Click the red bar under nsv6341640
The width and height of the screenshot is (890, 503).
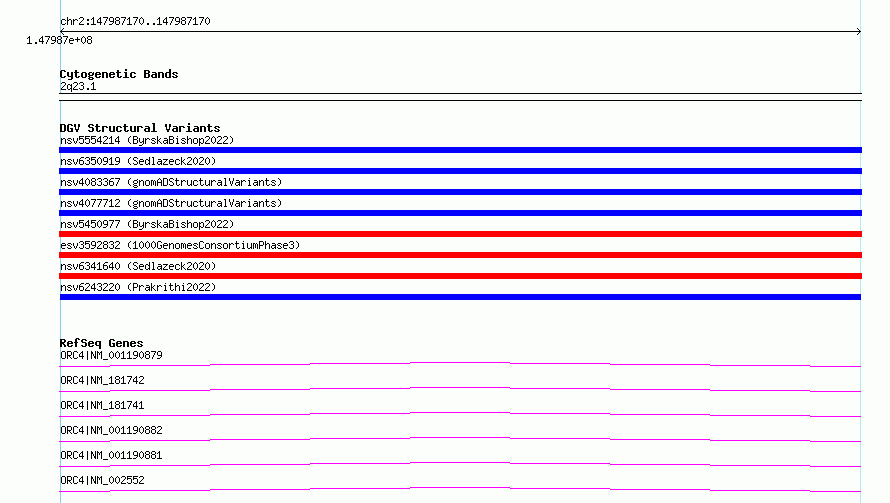460,276
